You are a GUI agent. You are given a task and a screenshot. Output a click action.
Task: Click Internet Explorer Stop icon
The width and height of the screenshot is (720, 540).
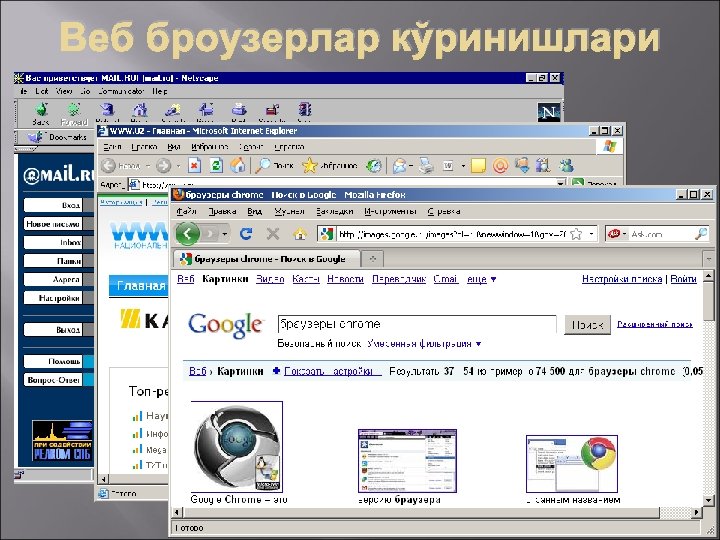click(x=195, y=166)
